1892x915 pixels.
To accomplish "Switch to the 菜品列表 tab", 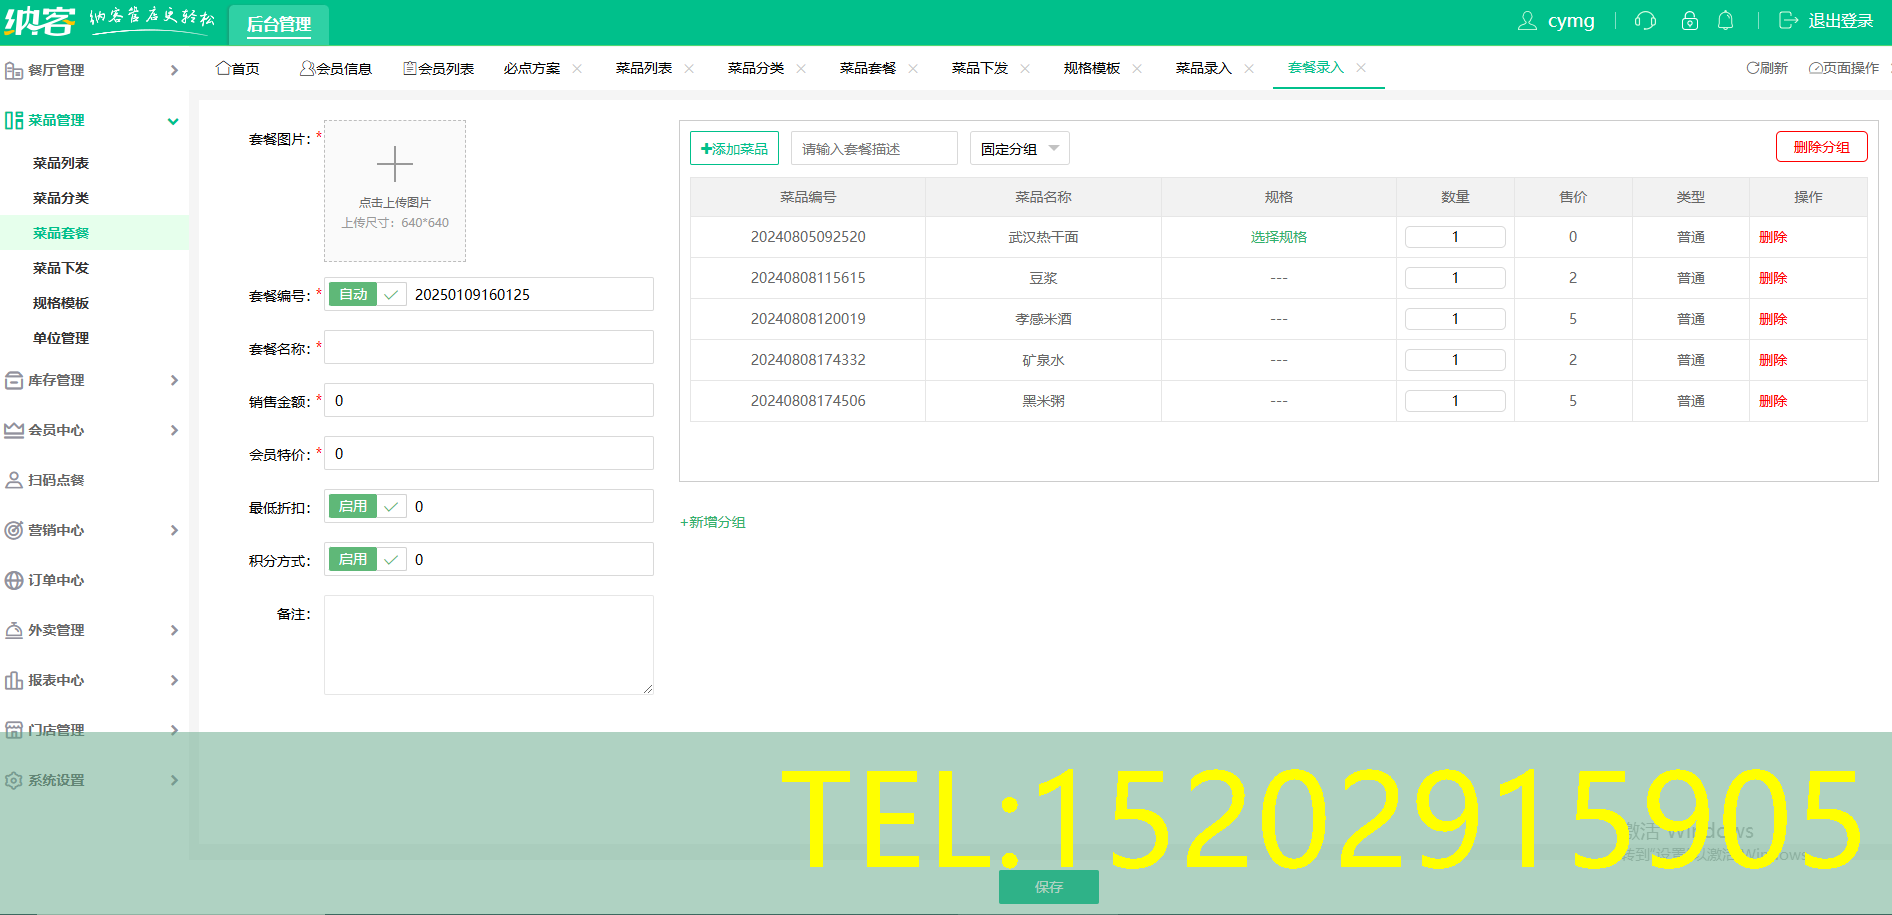I will coord(643,68).
